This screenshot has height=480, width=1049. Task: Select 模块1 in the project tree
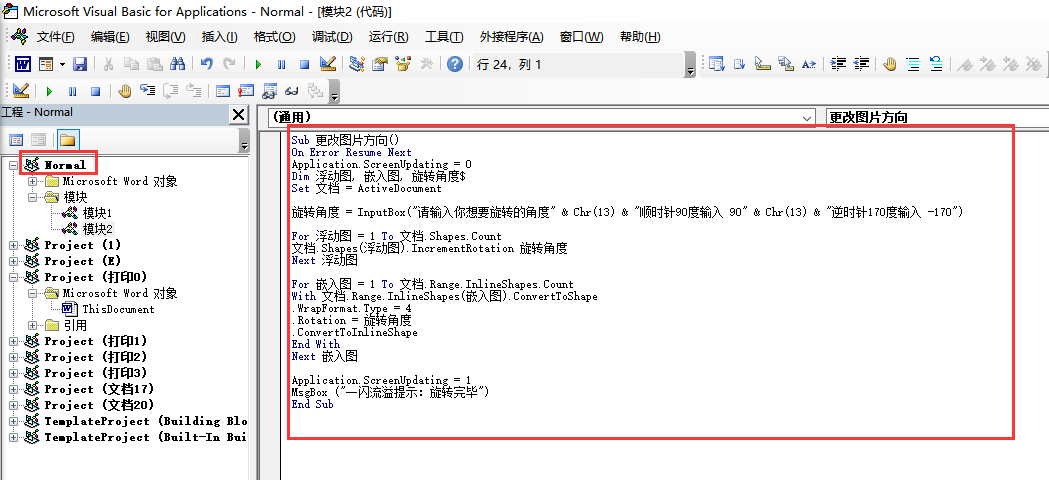[x=97, y=213]
